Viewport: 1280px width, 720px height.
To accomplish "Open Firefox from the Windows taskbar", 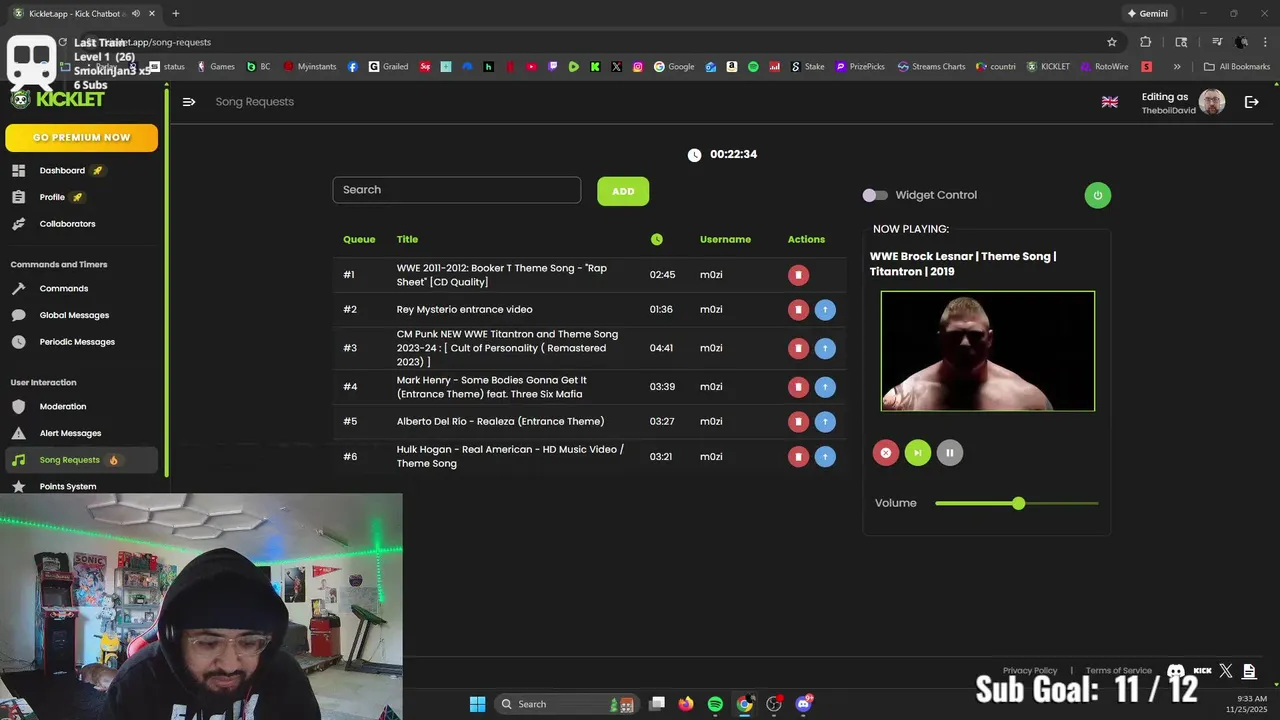I will [x=686, y=704].
